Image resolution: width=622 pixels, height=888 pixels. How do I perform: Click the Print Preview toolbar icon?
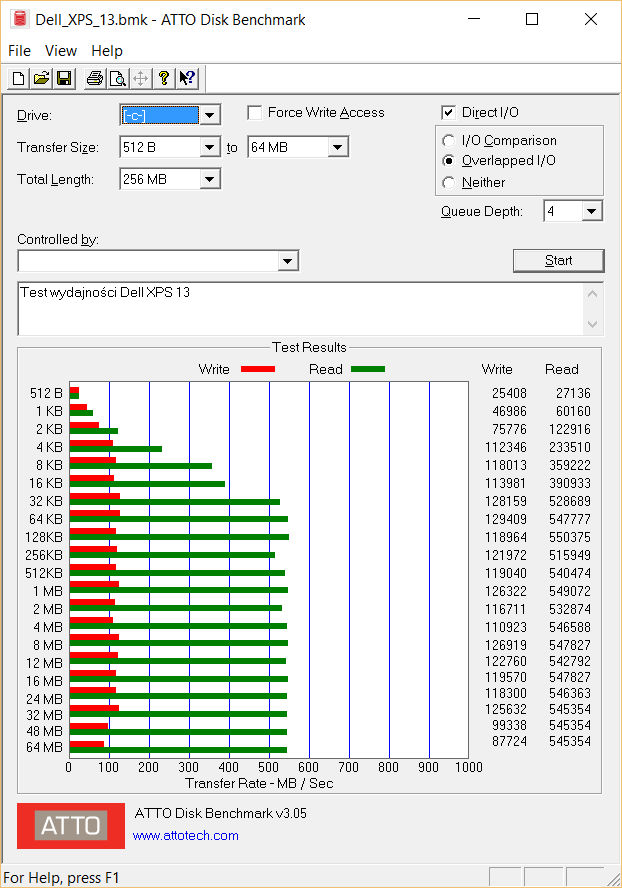click(118, 78)
